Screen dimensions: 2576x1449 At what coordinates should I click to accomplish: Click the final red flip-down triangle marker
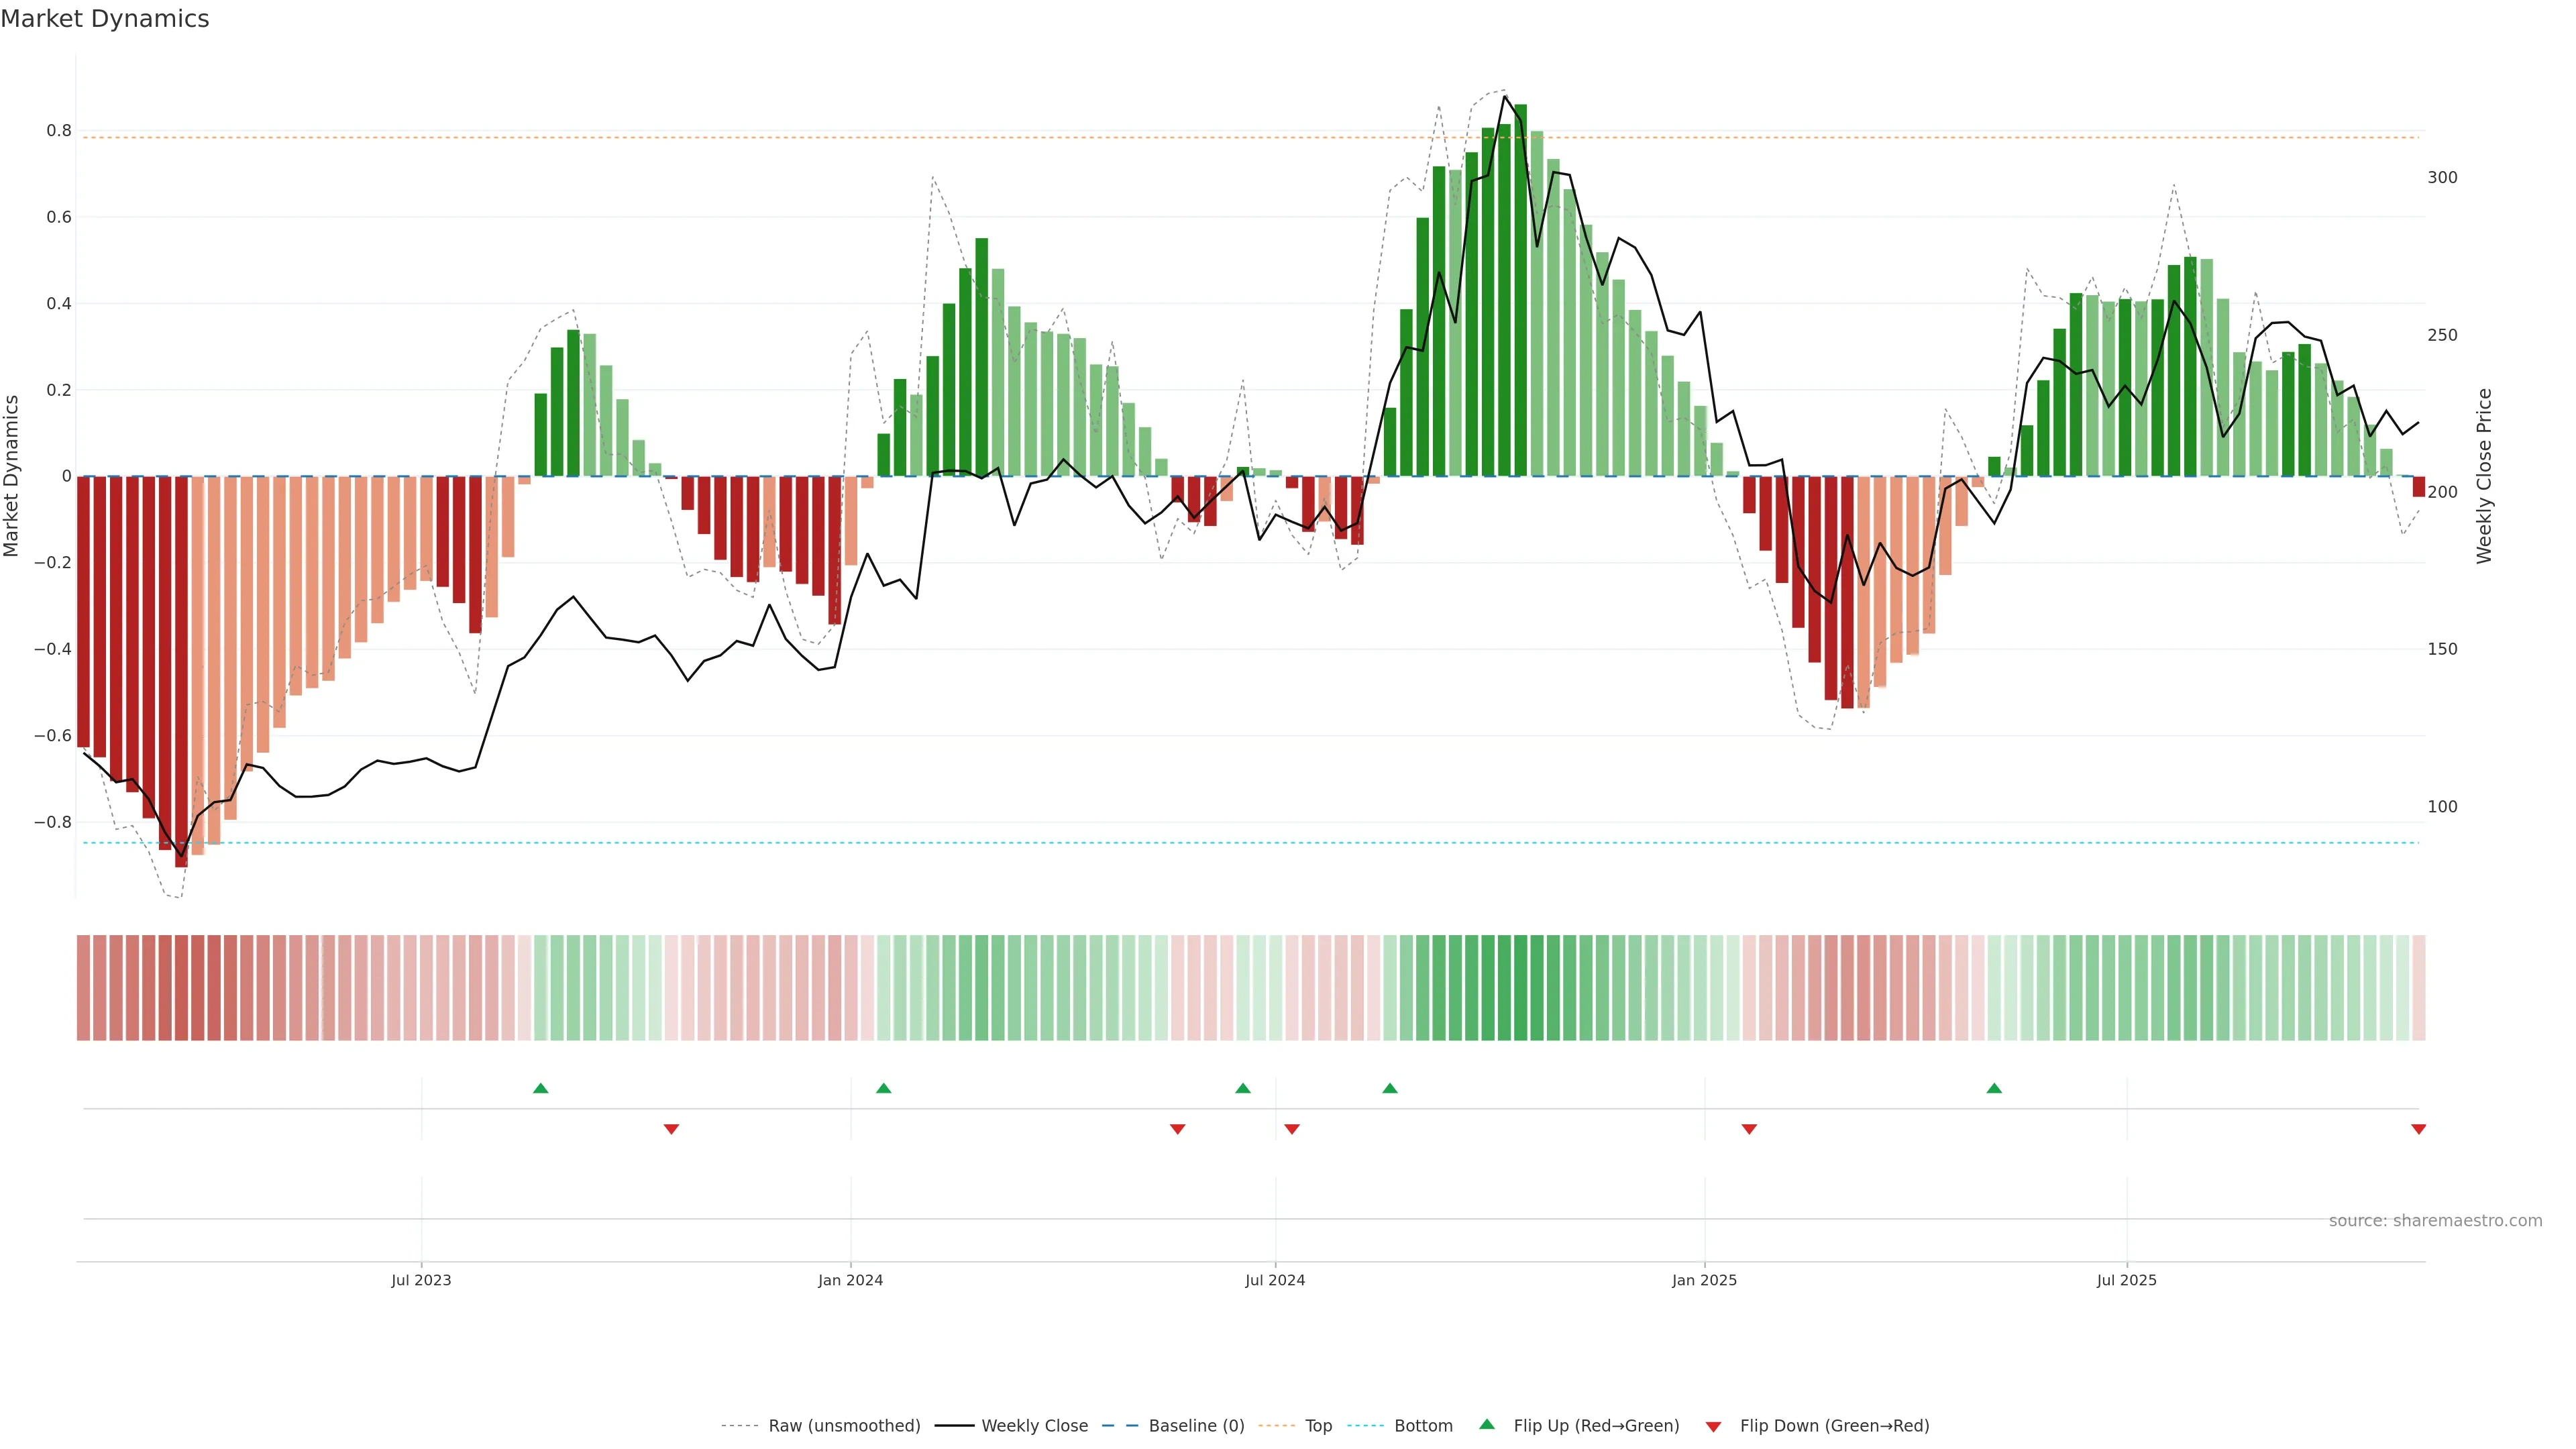coord(2418,1129)
